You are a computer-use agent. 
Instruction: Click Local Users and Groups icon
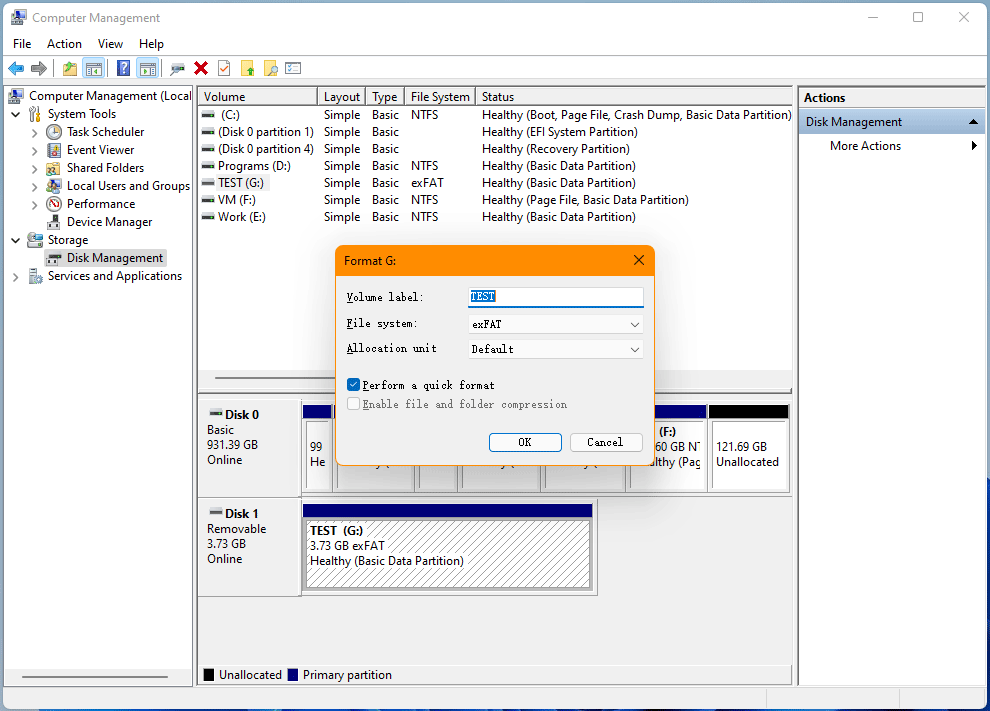tap(54, 186)
